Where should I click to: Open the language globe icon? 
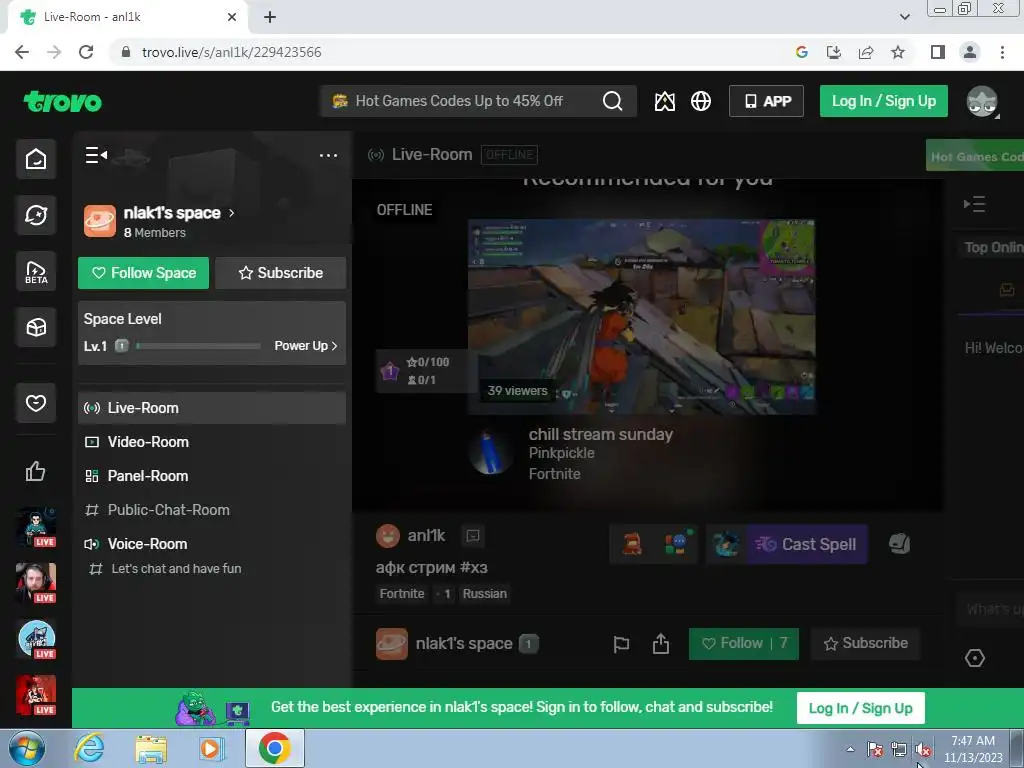tap(701, 101)
